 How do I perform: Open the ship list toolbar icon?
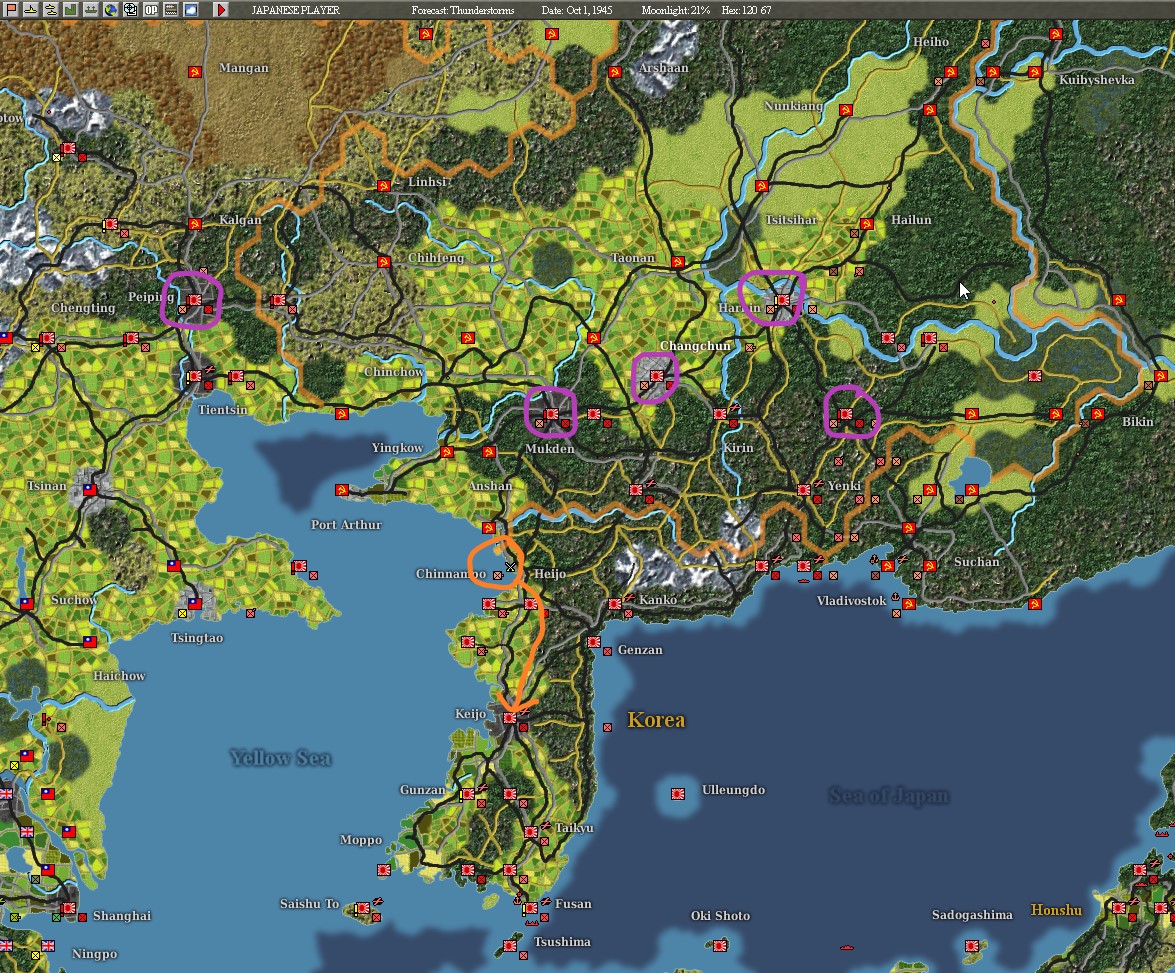[31, 10]
